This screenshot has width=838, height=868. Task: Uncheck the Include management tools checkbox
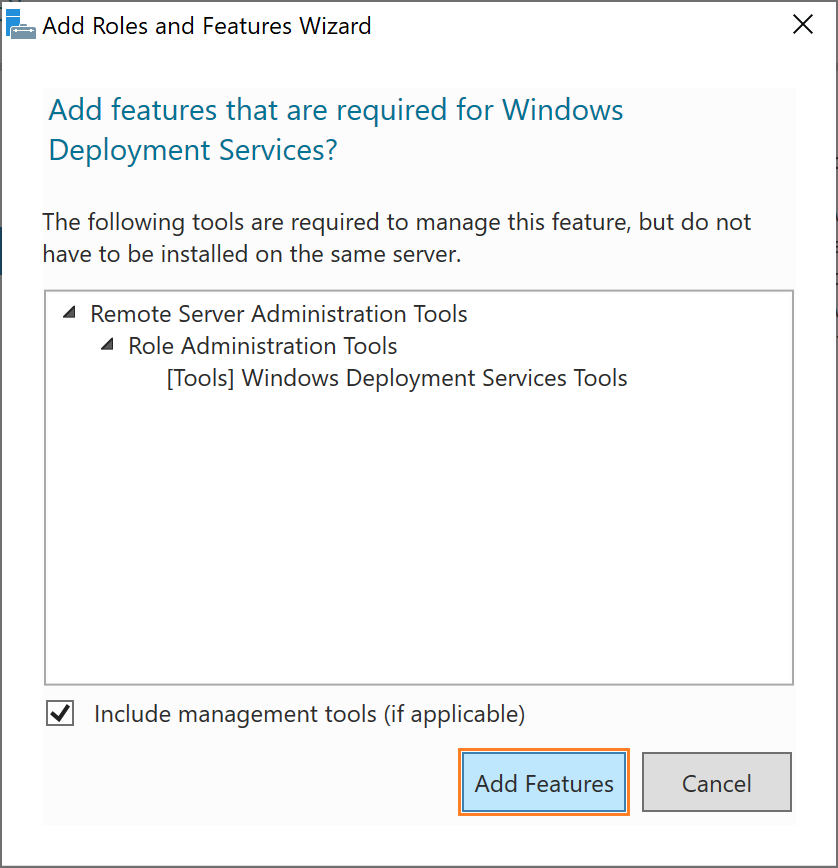point(60,712)
